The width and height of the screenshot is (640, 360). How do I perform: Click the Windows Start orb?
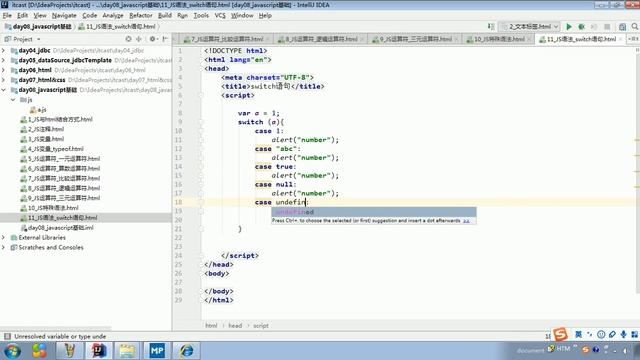(13, 351)
